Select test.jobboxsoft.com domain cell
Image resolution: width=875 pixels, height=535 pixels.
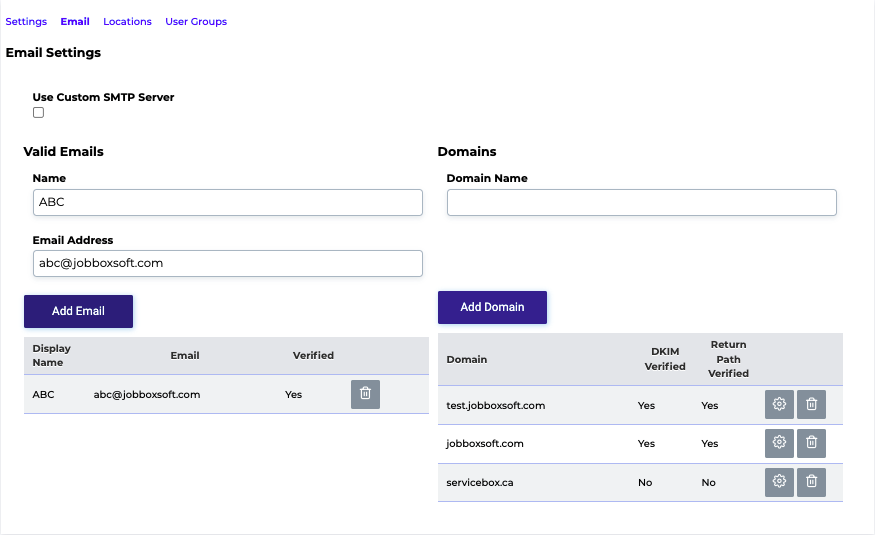point(496,406)
